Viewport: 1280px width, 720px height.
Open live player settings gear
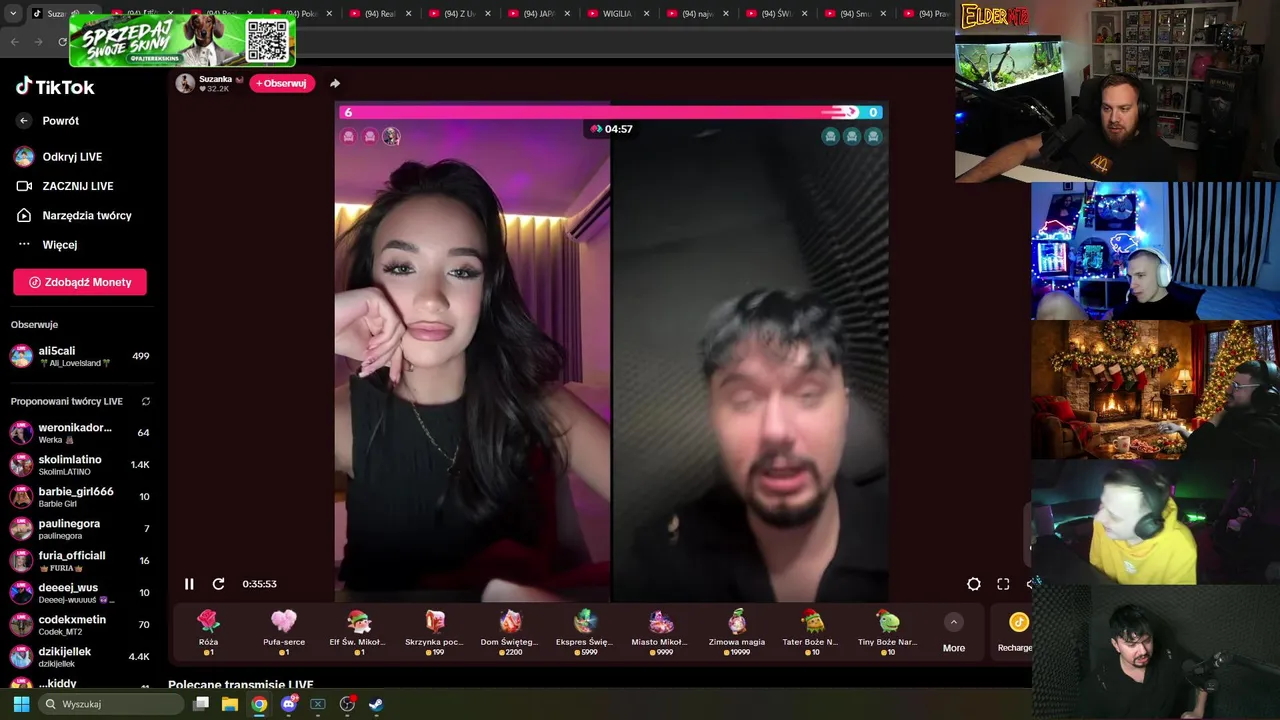(974, 584)
